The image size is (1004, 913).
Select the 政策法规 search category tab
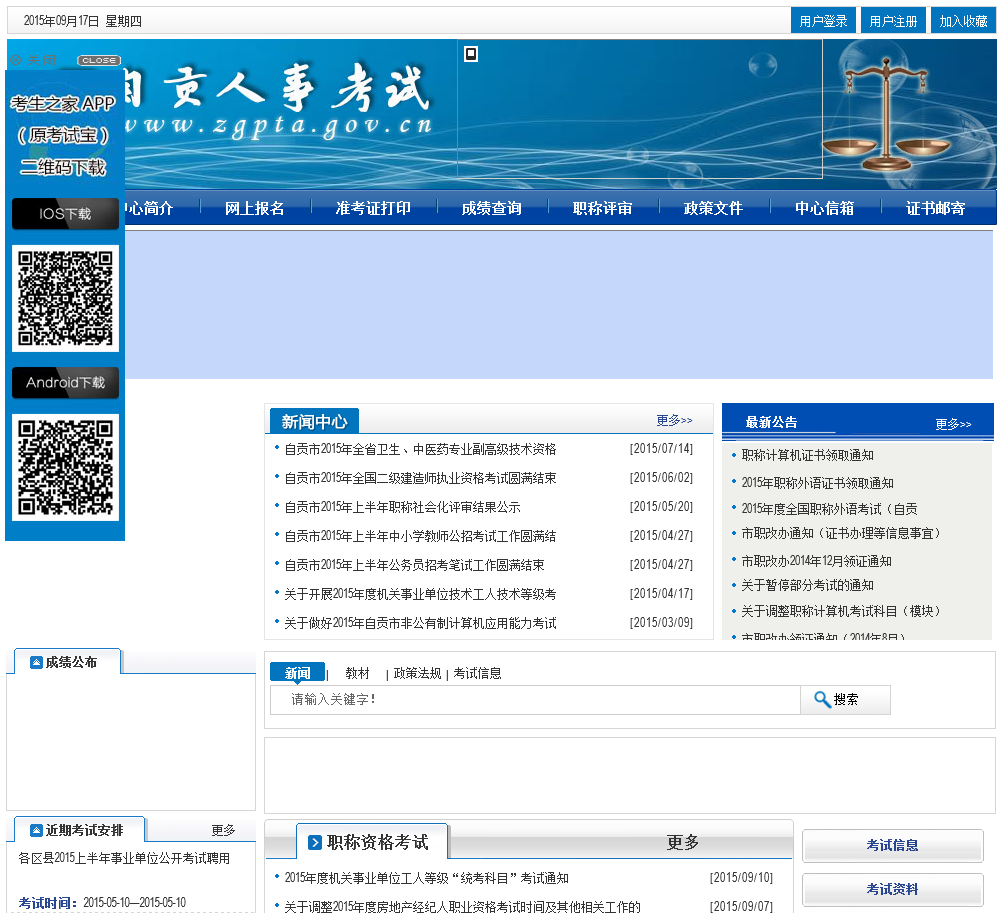point(417,673)
